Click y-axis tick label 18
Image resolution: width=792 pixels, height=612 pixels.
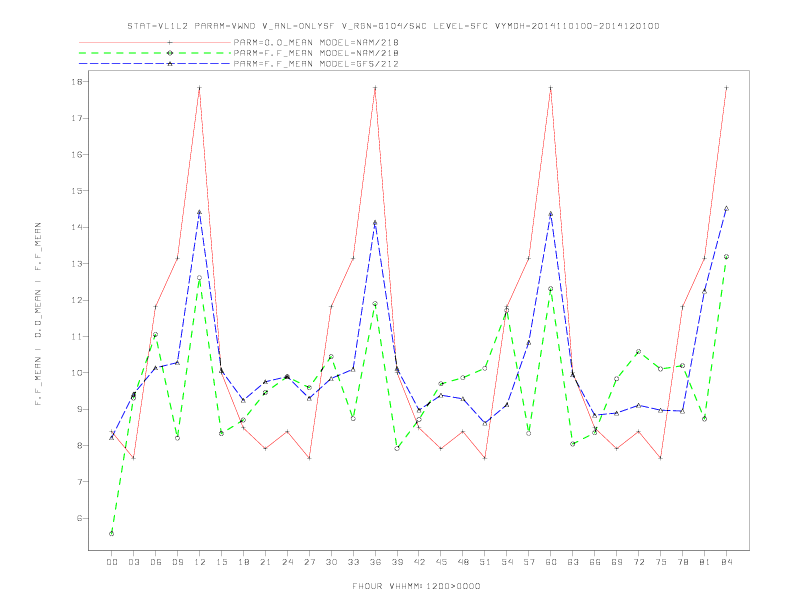point(76,82)
